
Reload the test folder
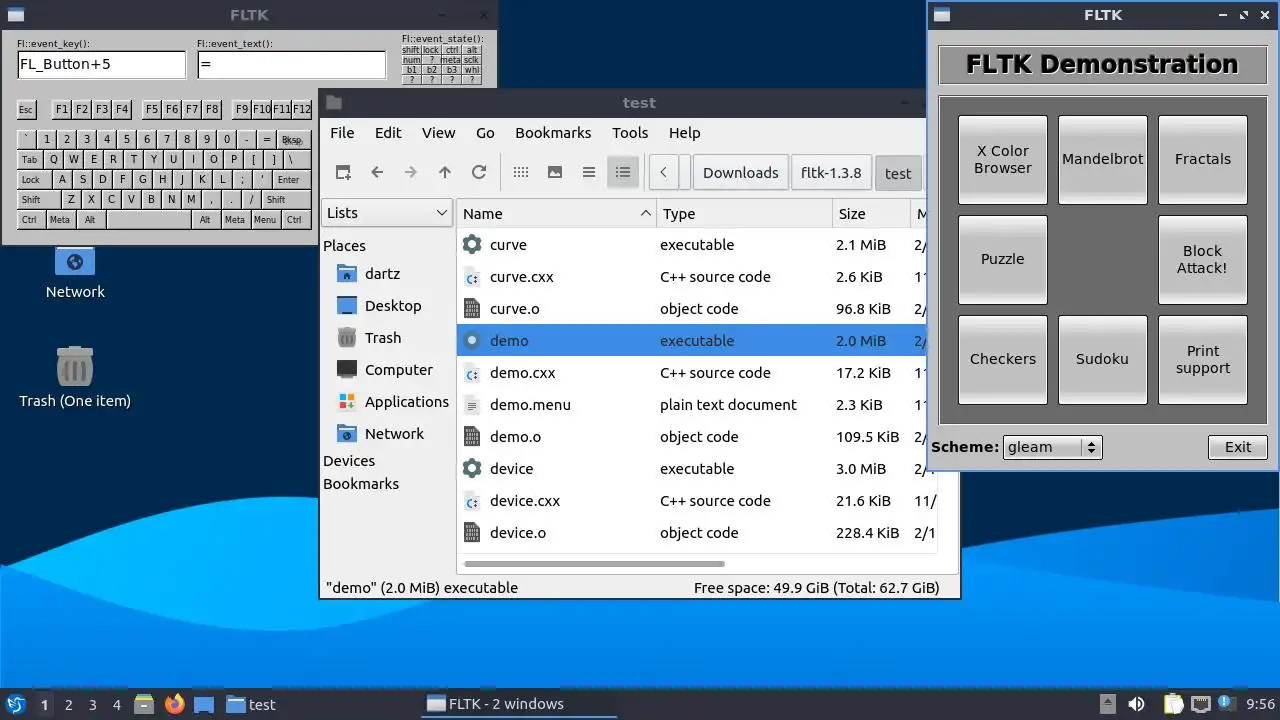[x=479, y=172]
